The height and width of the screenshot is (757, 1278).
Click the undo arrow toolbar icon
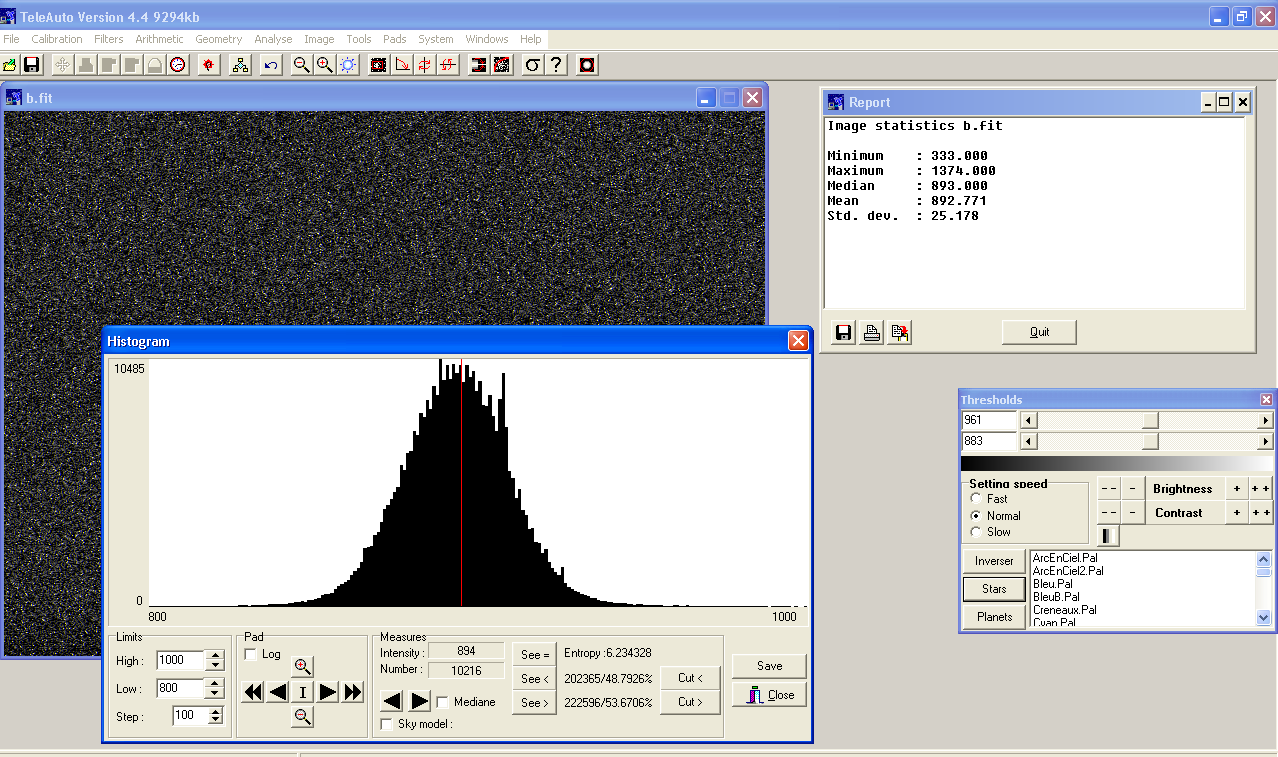pos(271,65)
